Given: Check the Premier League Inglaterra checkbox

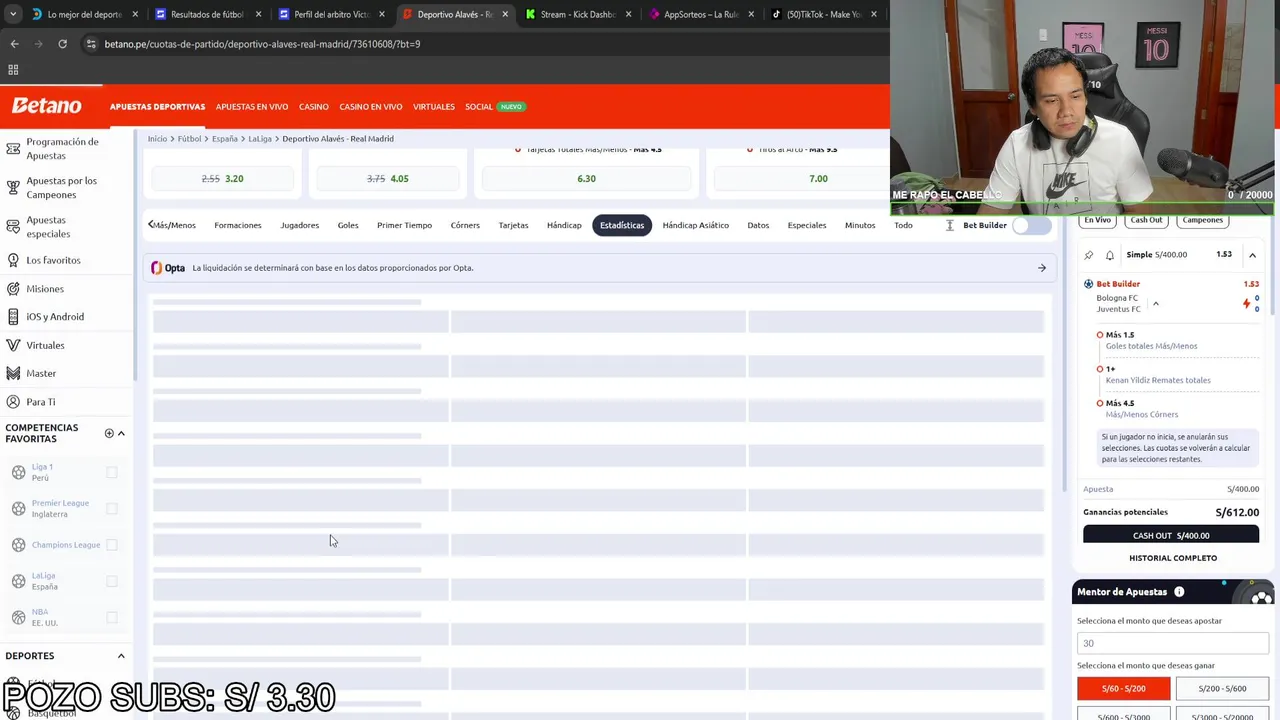Looking at the screenshot, I should point(112,508).
